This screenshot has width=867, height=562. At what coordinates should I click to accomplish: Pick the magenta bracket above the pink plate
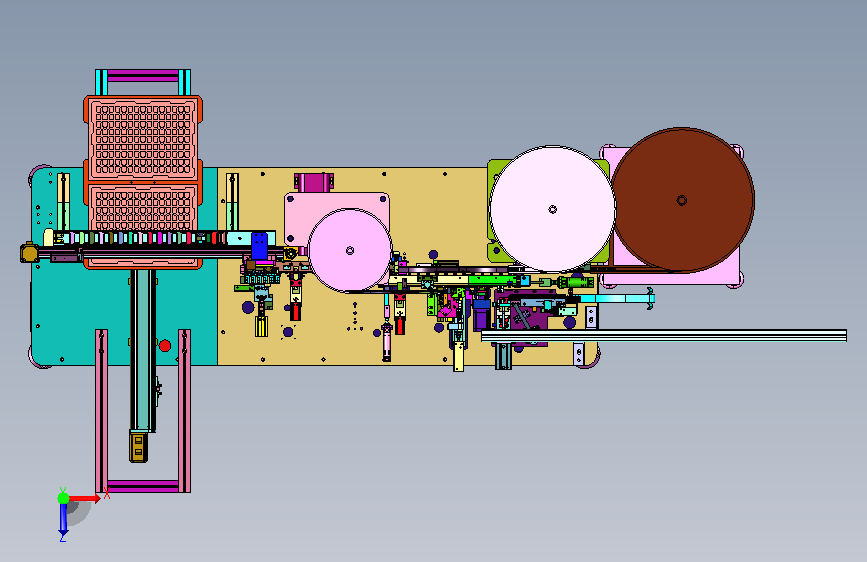(x=314, y=182)
